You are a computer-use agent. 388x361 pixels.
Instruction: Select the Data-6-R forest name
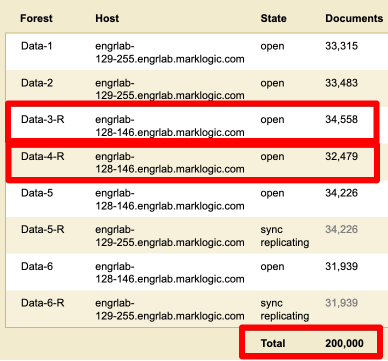42,303
